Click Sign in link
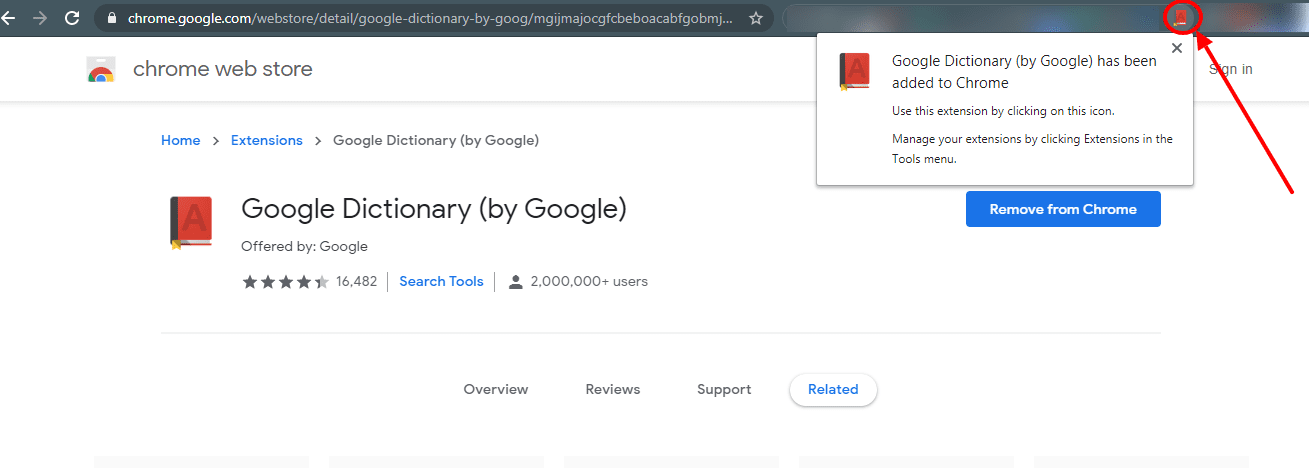Screen dimensions: 1309x468 pos(1230,69)
